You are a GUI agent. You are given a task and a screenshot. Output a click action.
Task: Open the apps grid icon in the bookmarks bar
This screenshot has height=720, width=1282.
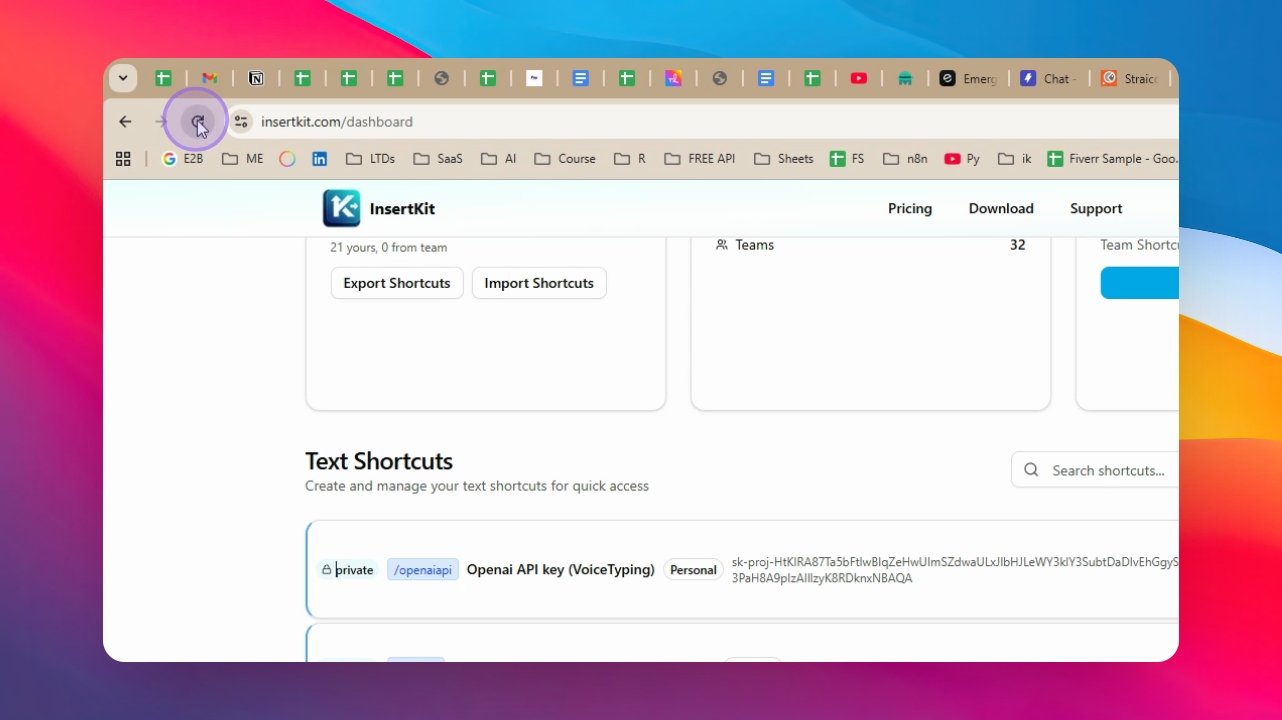pyautogui.click(x=123, y=159)
